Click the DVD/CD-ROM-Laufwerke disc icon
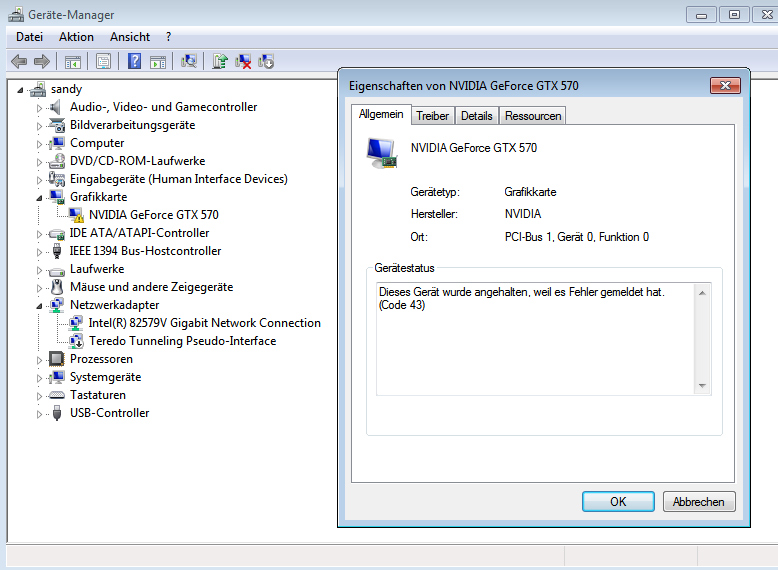 coord(57,161)
